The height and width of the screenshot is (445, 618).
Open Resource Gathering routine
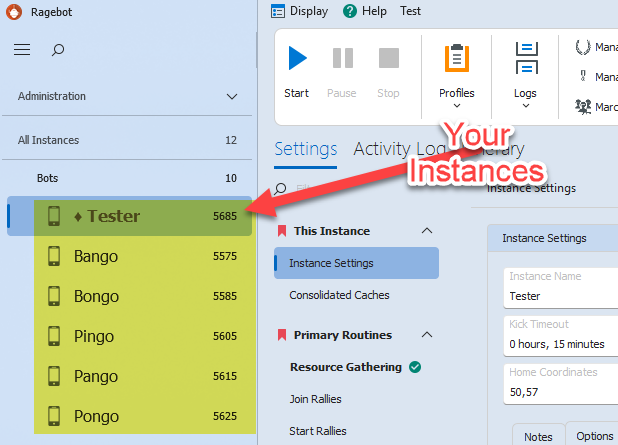pos(345,367)
